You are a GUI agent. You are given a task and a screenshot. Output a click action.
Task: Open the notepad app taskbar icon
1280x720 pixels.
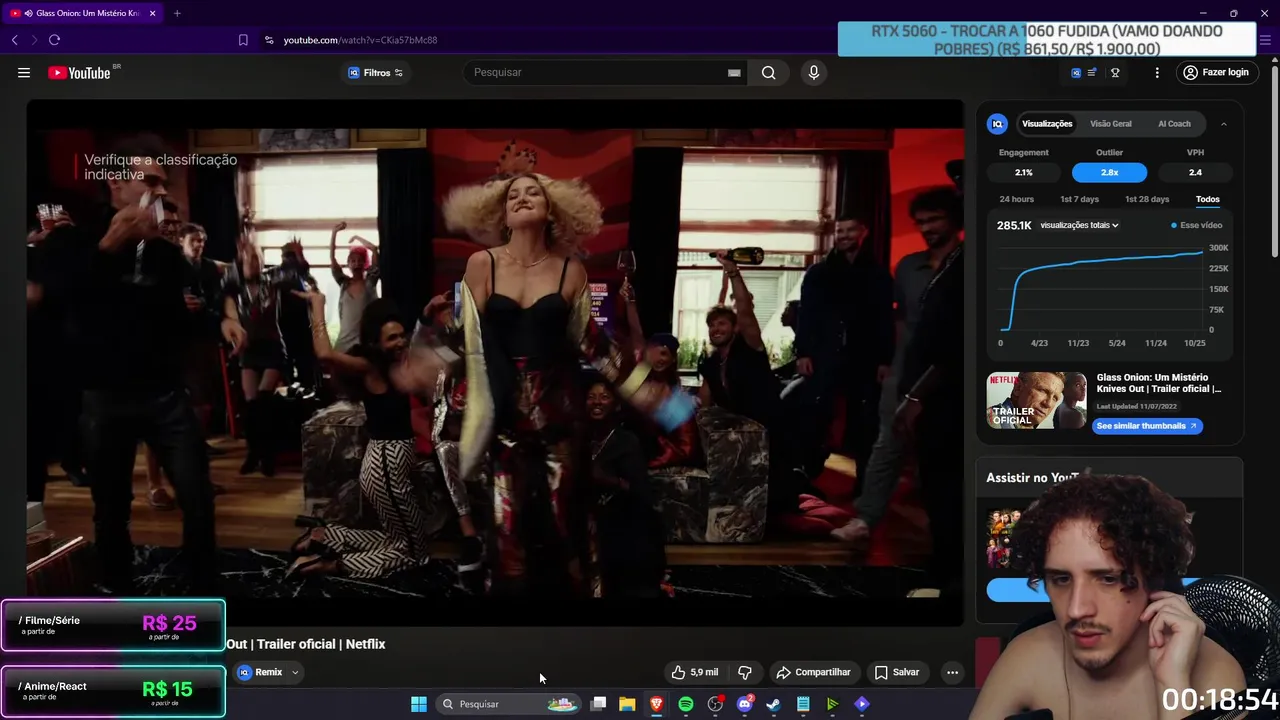pos(803,704)
